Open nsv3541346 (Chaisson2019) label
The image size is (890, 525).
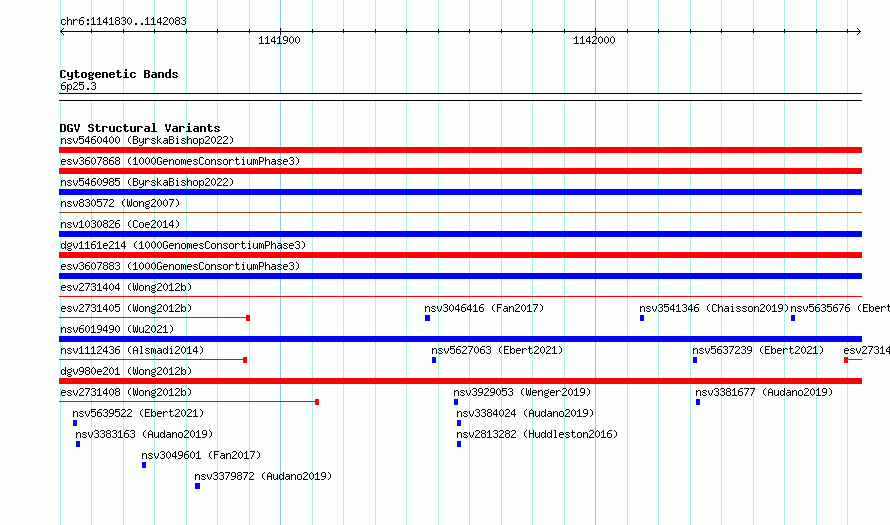click(714, 308)
